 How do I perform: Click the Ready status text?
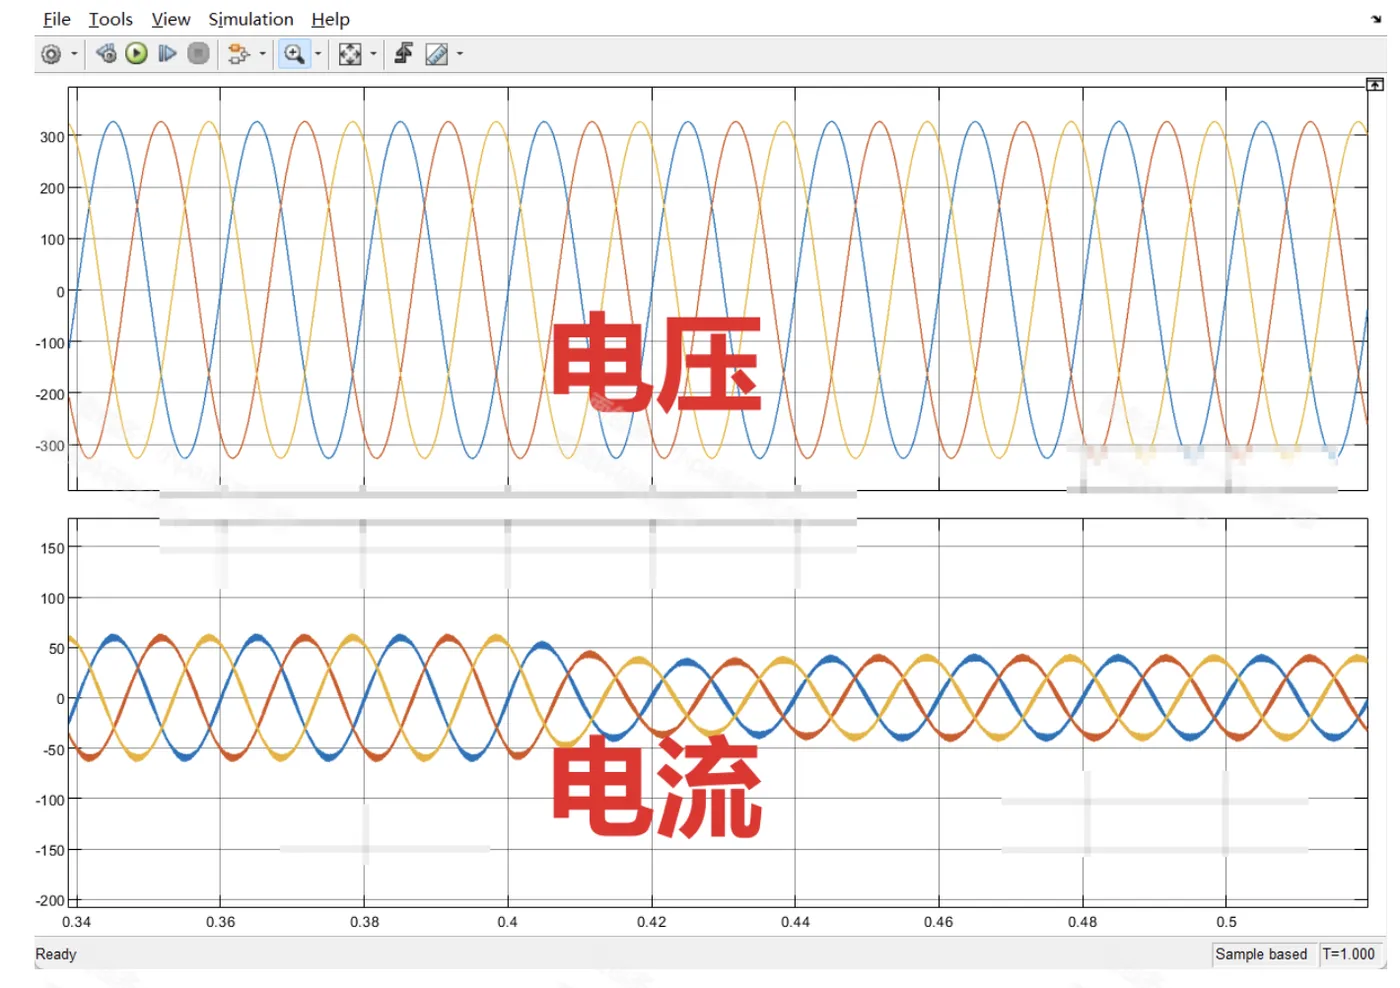(x=56, y=954)
